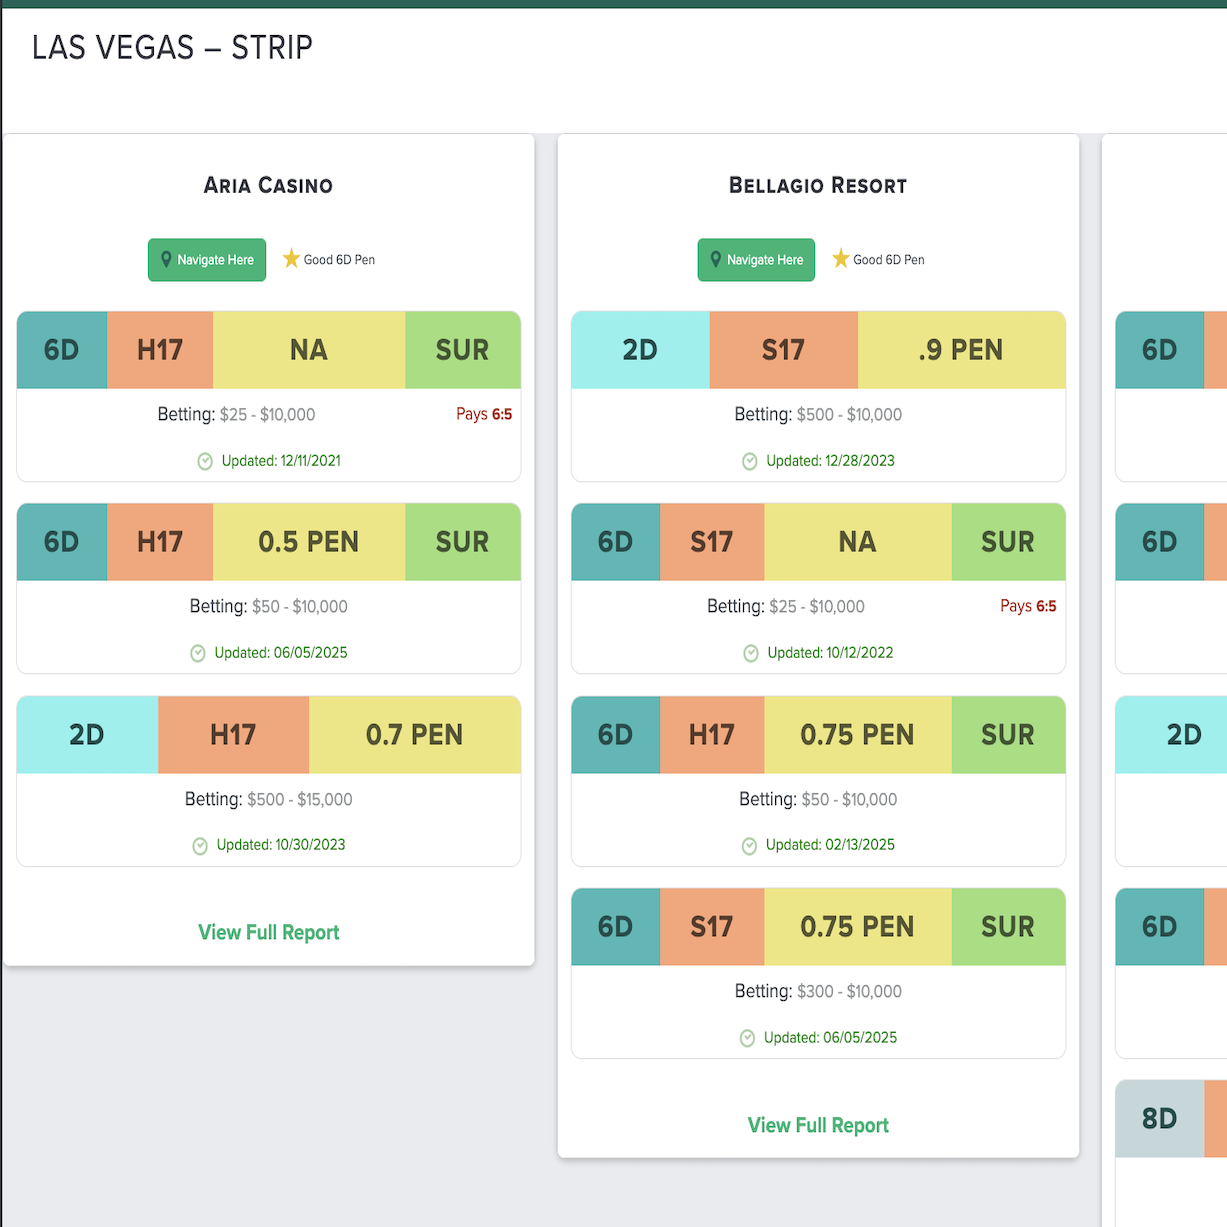This screenshot has height=1227, width=1227.
Task: Click Good 6D Pen label under Bellagio Resort
Action: click(x=889, y=260)
